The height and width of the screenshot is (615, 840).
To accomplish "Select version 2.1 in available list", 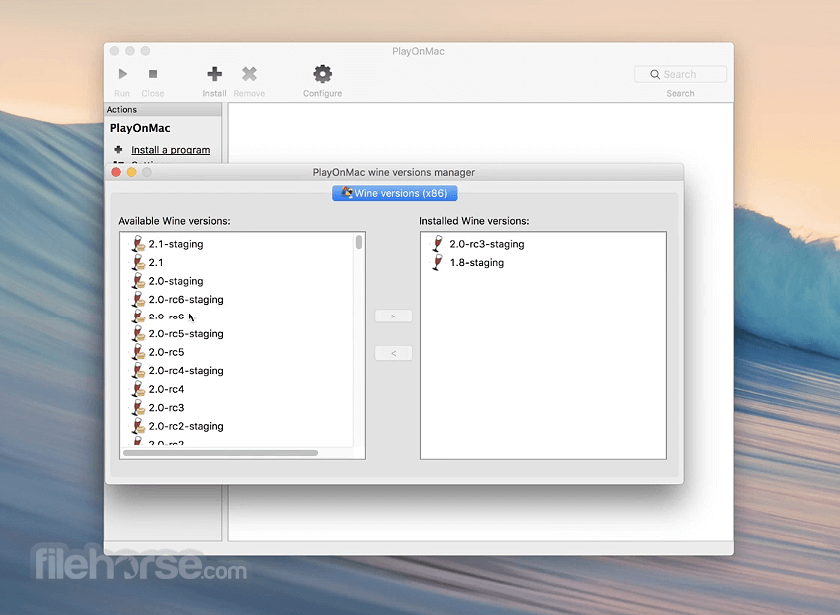I will 156,262.
